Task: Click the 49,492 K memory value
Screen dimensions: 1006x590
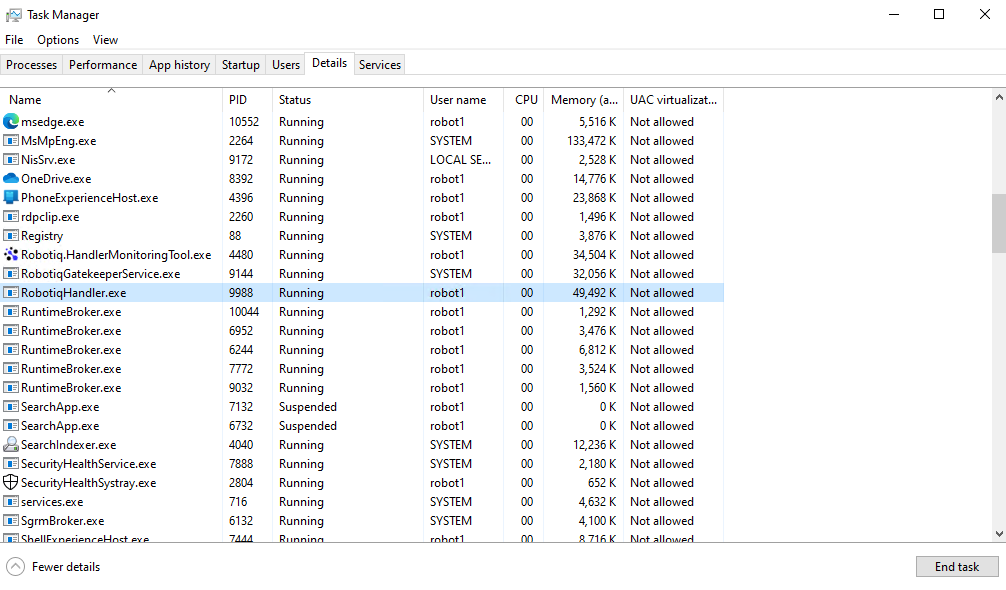Action: (x=594, y=292)
